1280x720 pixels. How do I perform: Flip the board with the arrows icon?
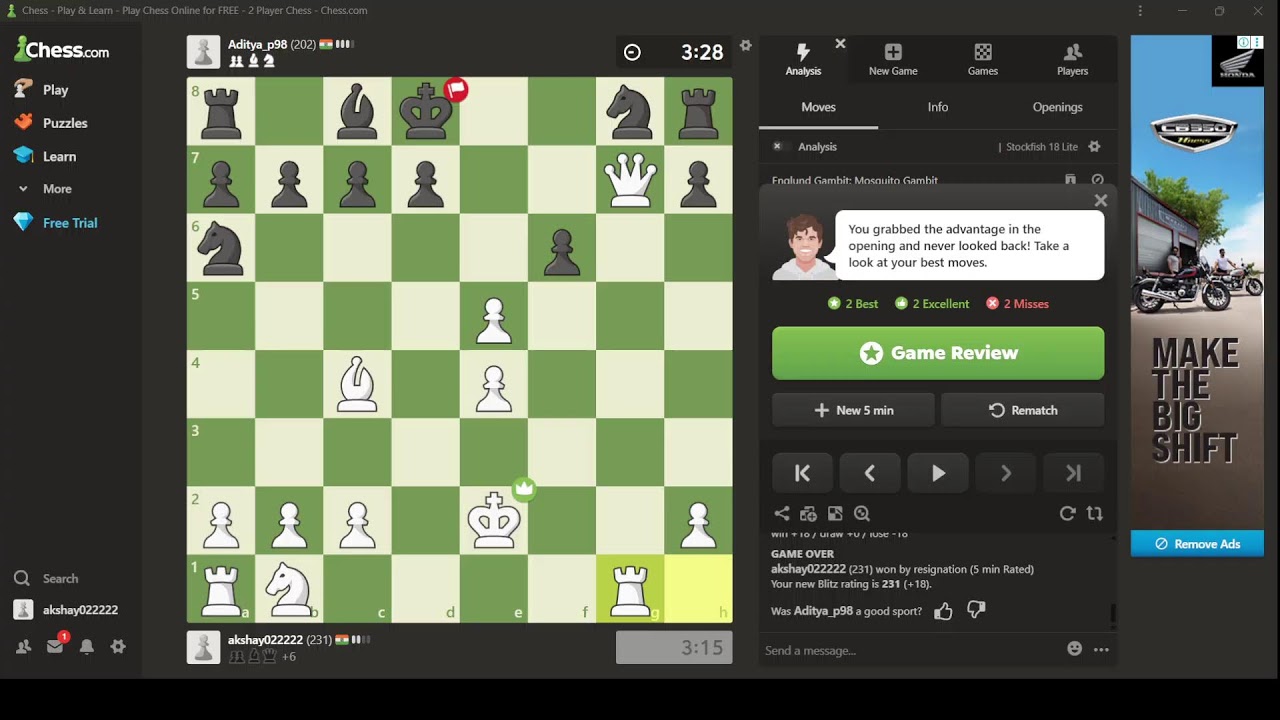click(x=1095, y=513)
